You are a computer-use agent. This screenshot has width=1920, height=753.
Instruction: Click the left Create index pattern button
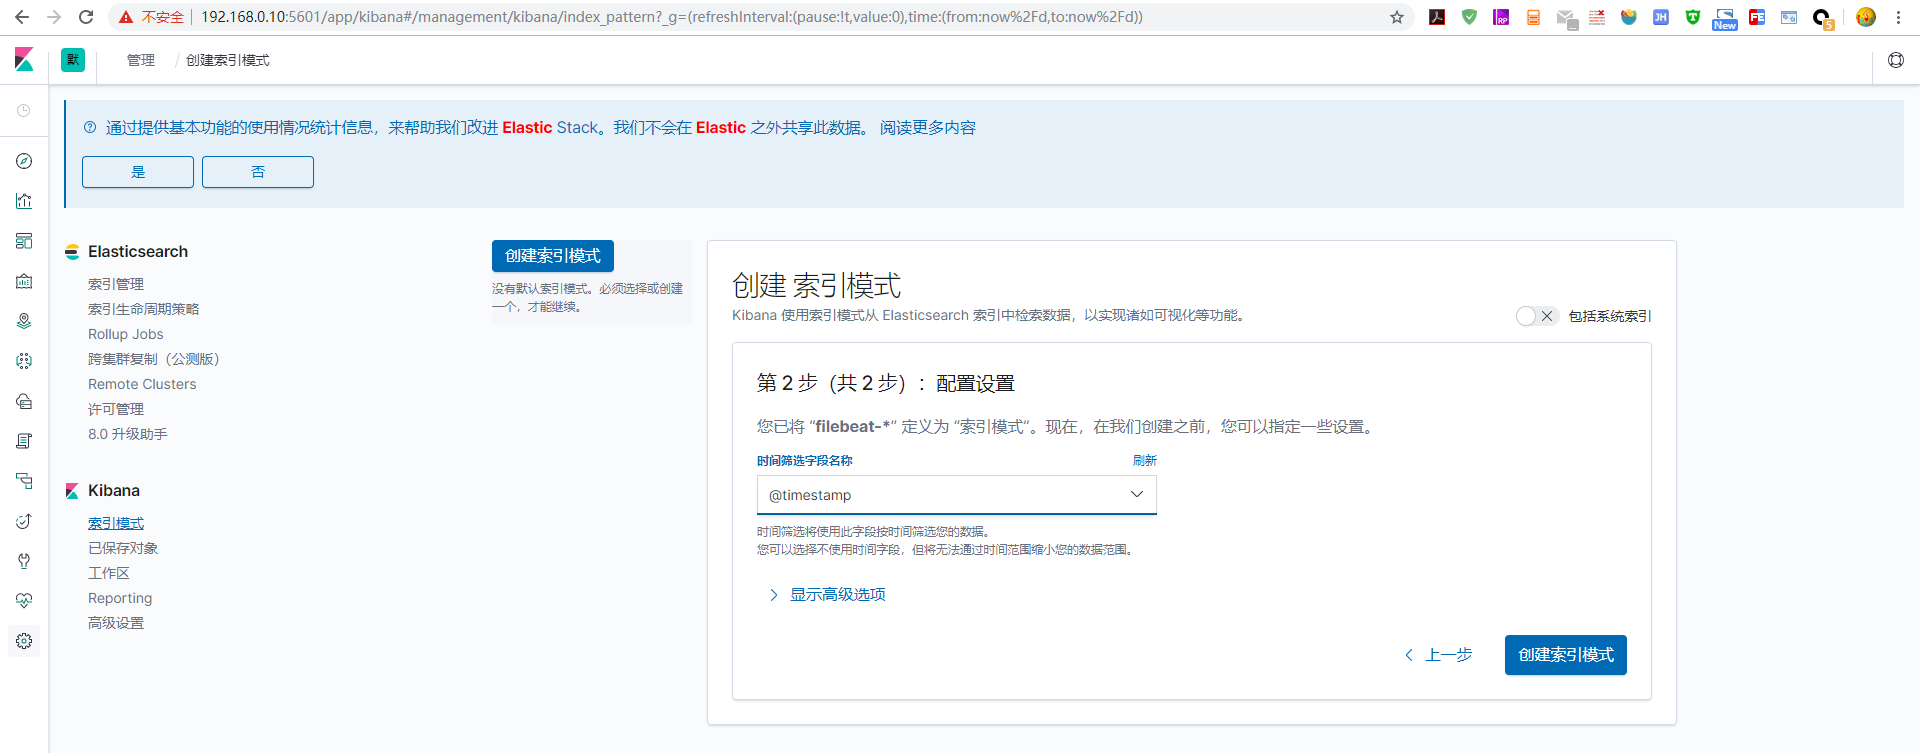pyautogui.click(x=553, y=256)
